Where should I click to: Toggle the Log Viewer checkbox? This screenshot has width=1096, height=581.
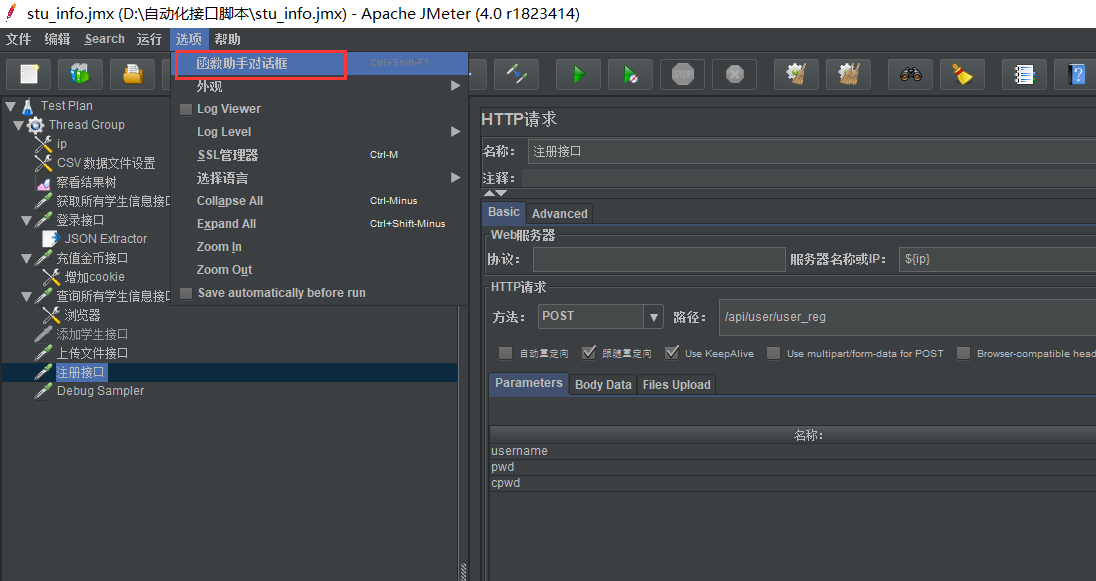[186, 109]
